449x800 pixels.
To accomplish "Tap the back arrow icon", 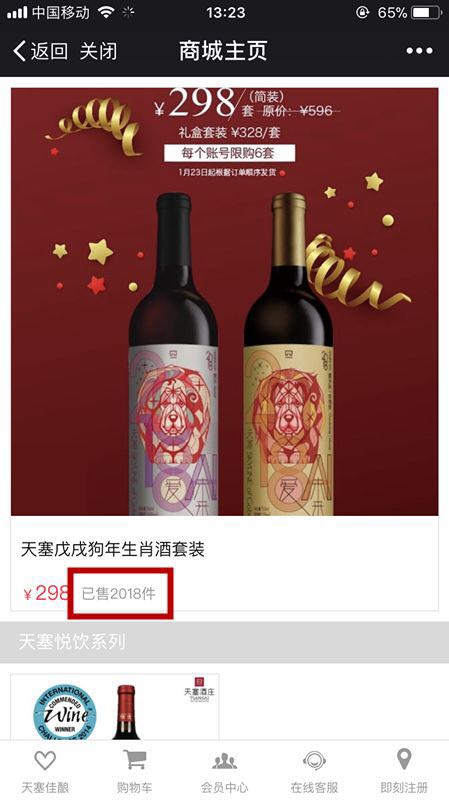I will point(19,52).
